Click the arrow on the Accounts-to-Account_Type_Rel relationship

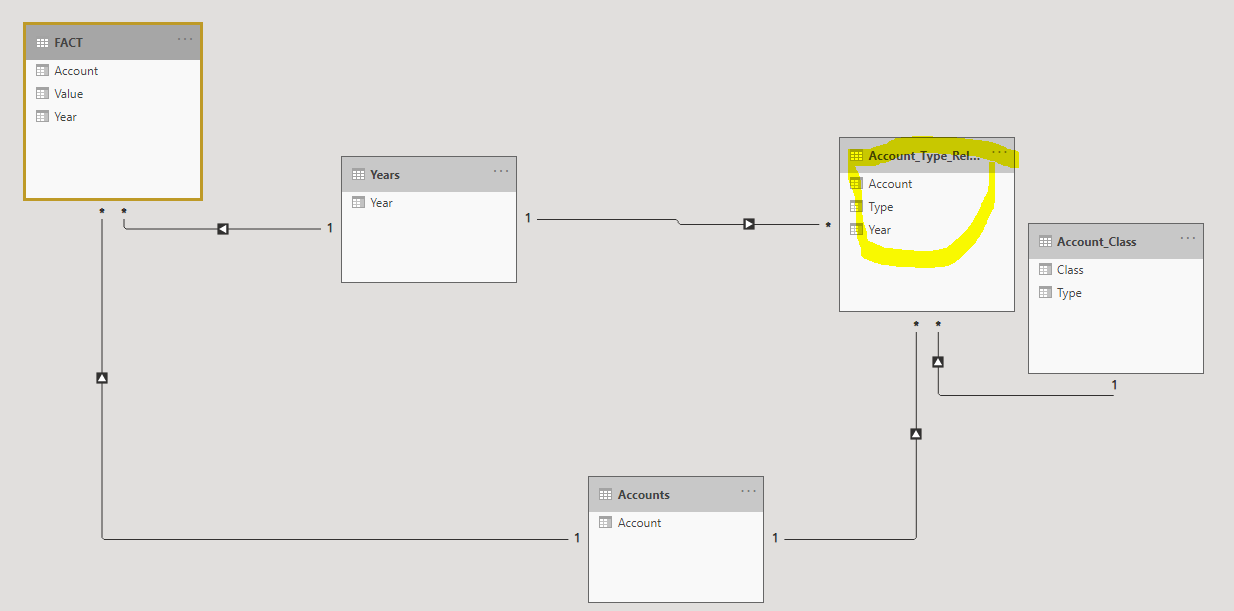click(x=916, y=434)
